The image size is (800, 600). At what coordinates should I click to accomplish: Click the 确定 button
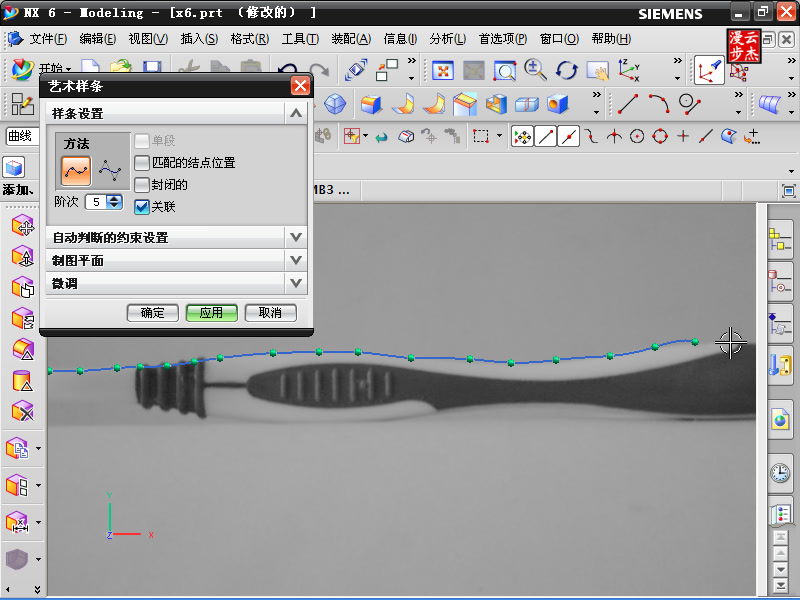(153, 313)
